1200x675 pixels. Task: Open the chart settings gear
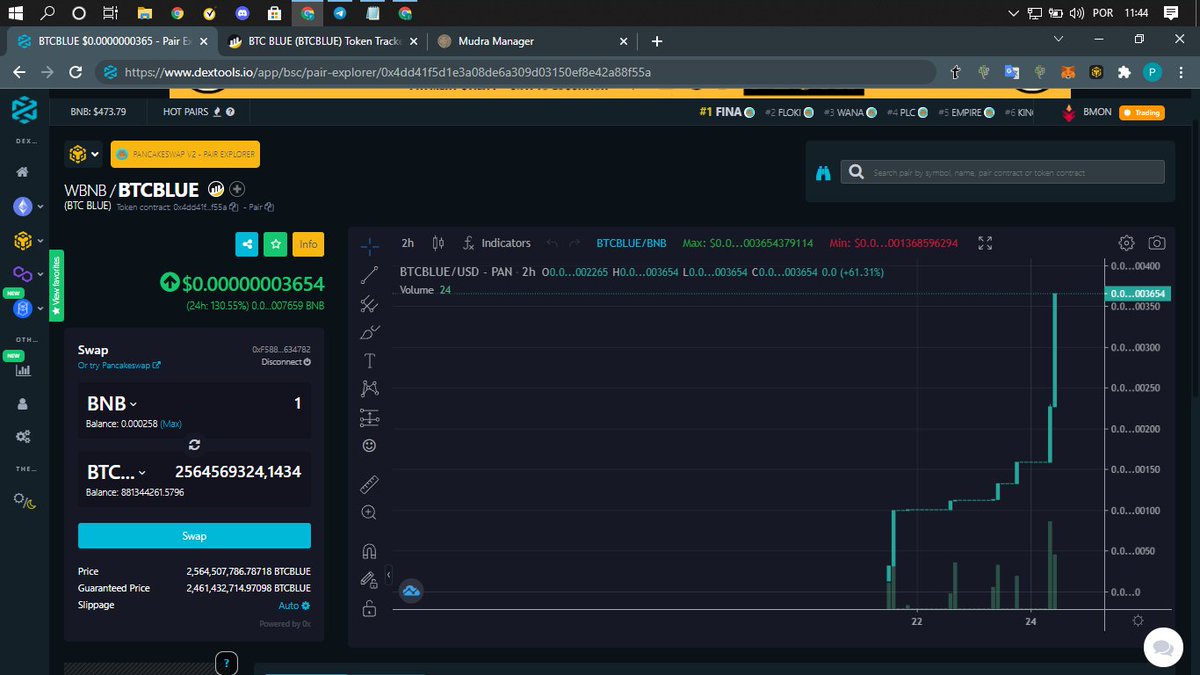coord(1127,243)
